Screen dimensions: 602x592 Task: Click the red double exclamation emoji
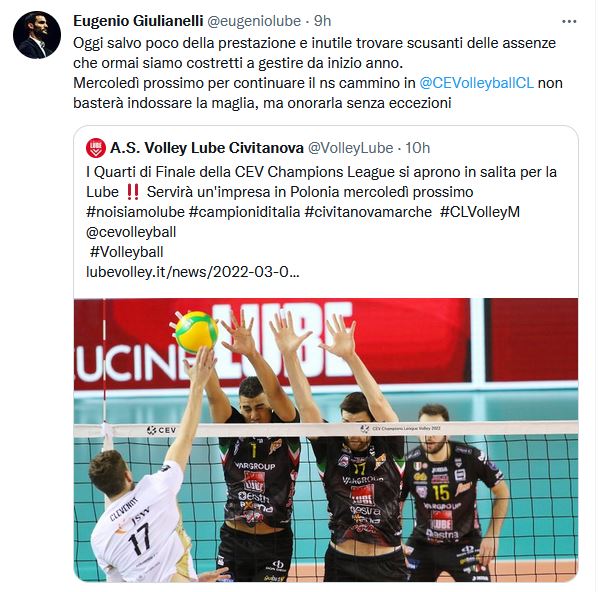pyautogui.click(x=133, y=192)
